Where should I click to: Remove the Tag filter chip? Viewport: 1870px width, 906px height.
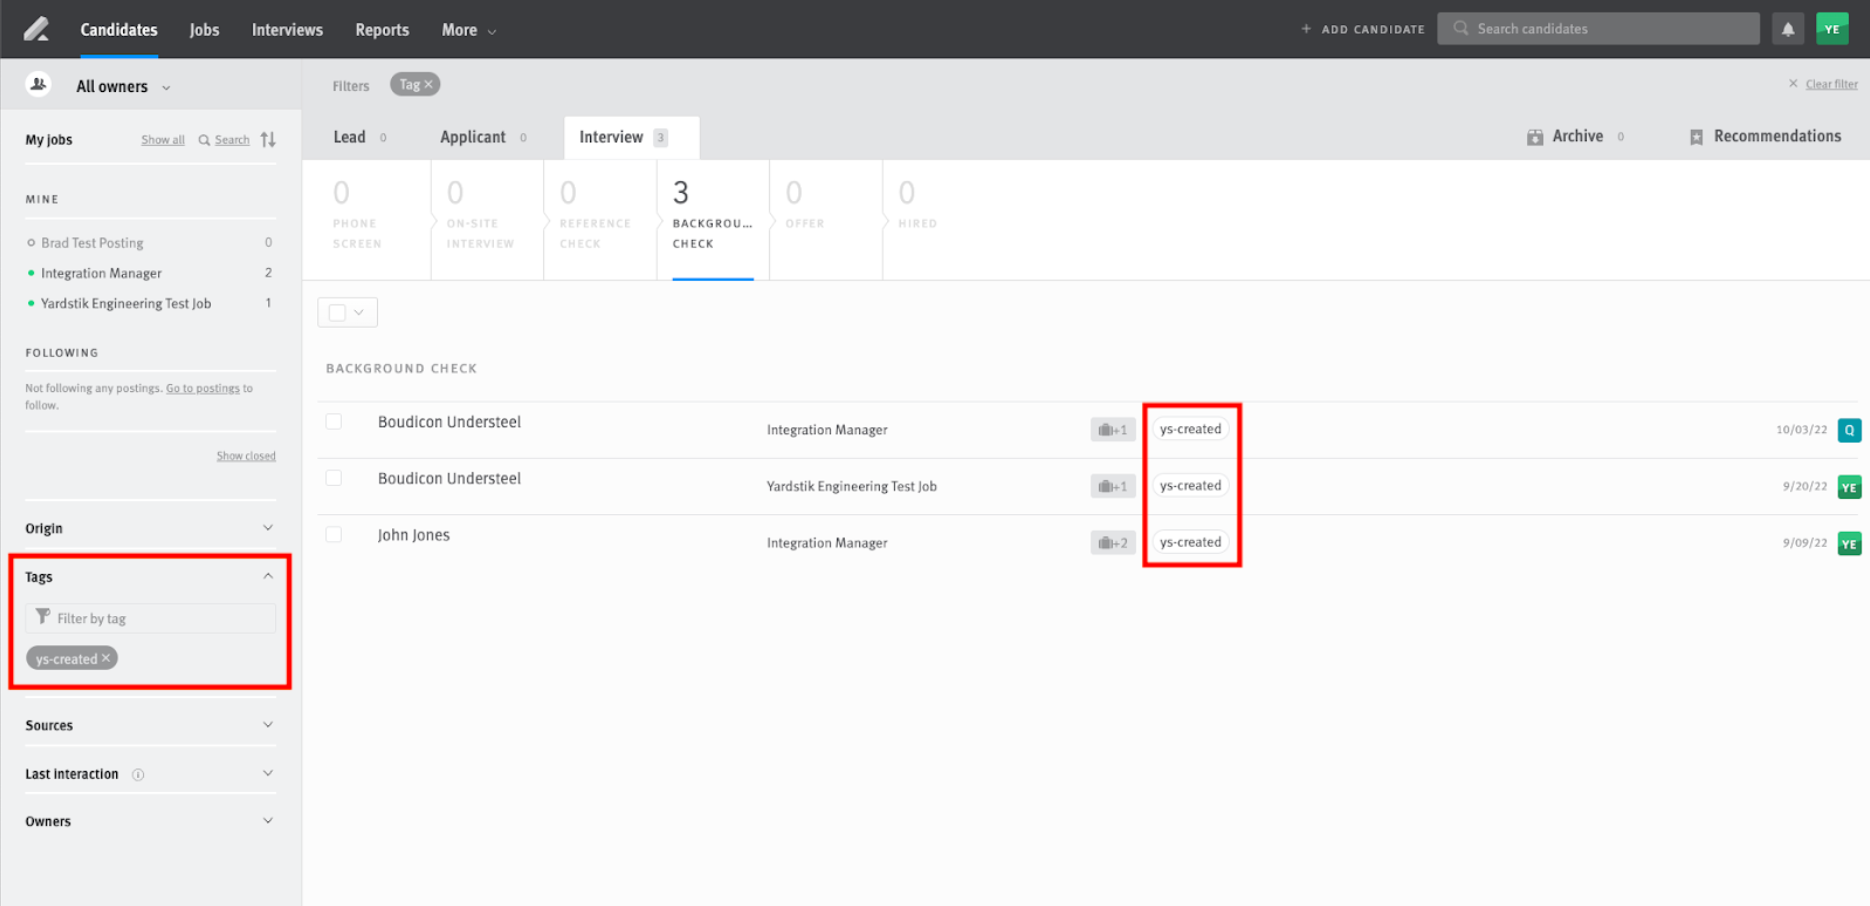(429, 85)
